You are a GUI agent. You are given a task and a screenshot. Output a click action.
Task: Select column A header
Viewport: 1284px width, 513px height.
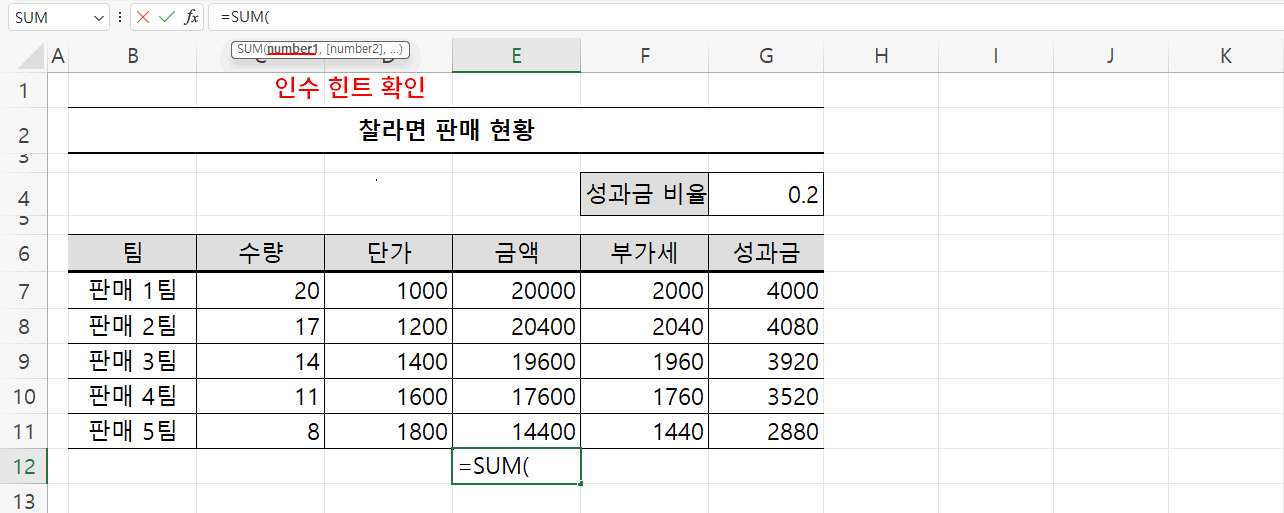click(x=58, y=56)
